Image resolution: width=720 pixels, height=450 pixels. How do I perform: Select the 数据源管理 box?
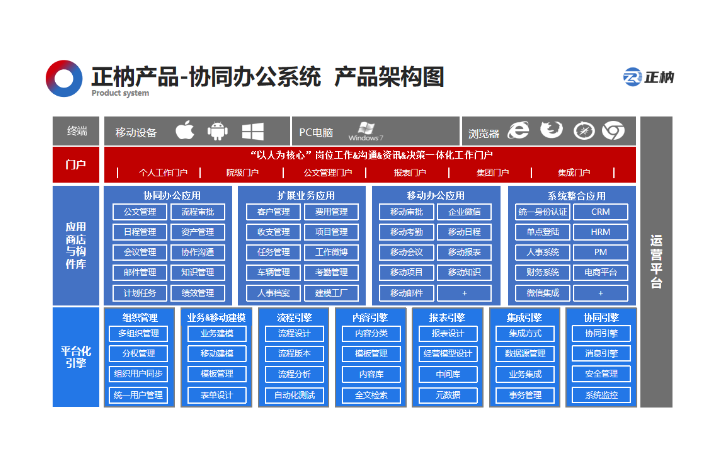click(525, 354)
